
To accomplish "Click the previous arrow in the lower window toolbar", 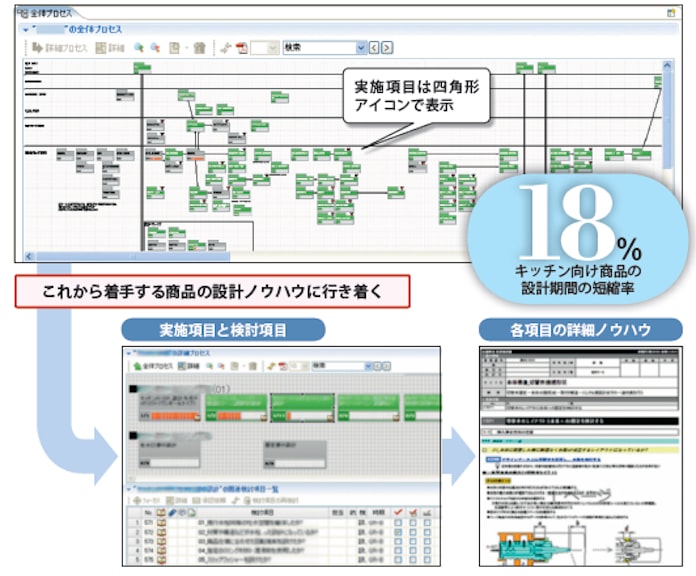I will [377, 366].
